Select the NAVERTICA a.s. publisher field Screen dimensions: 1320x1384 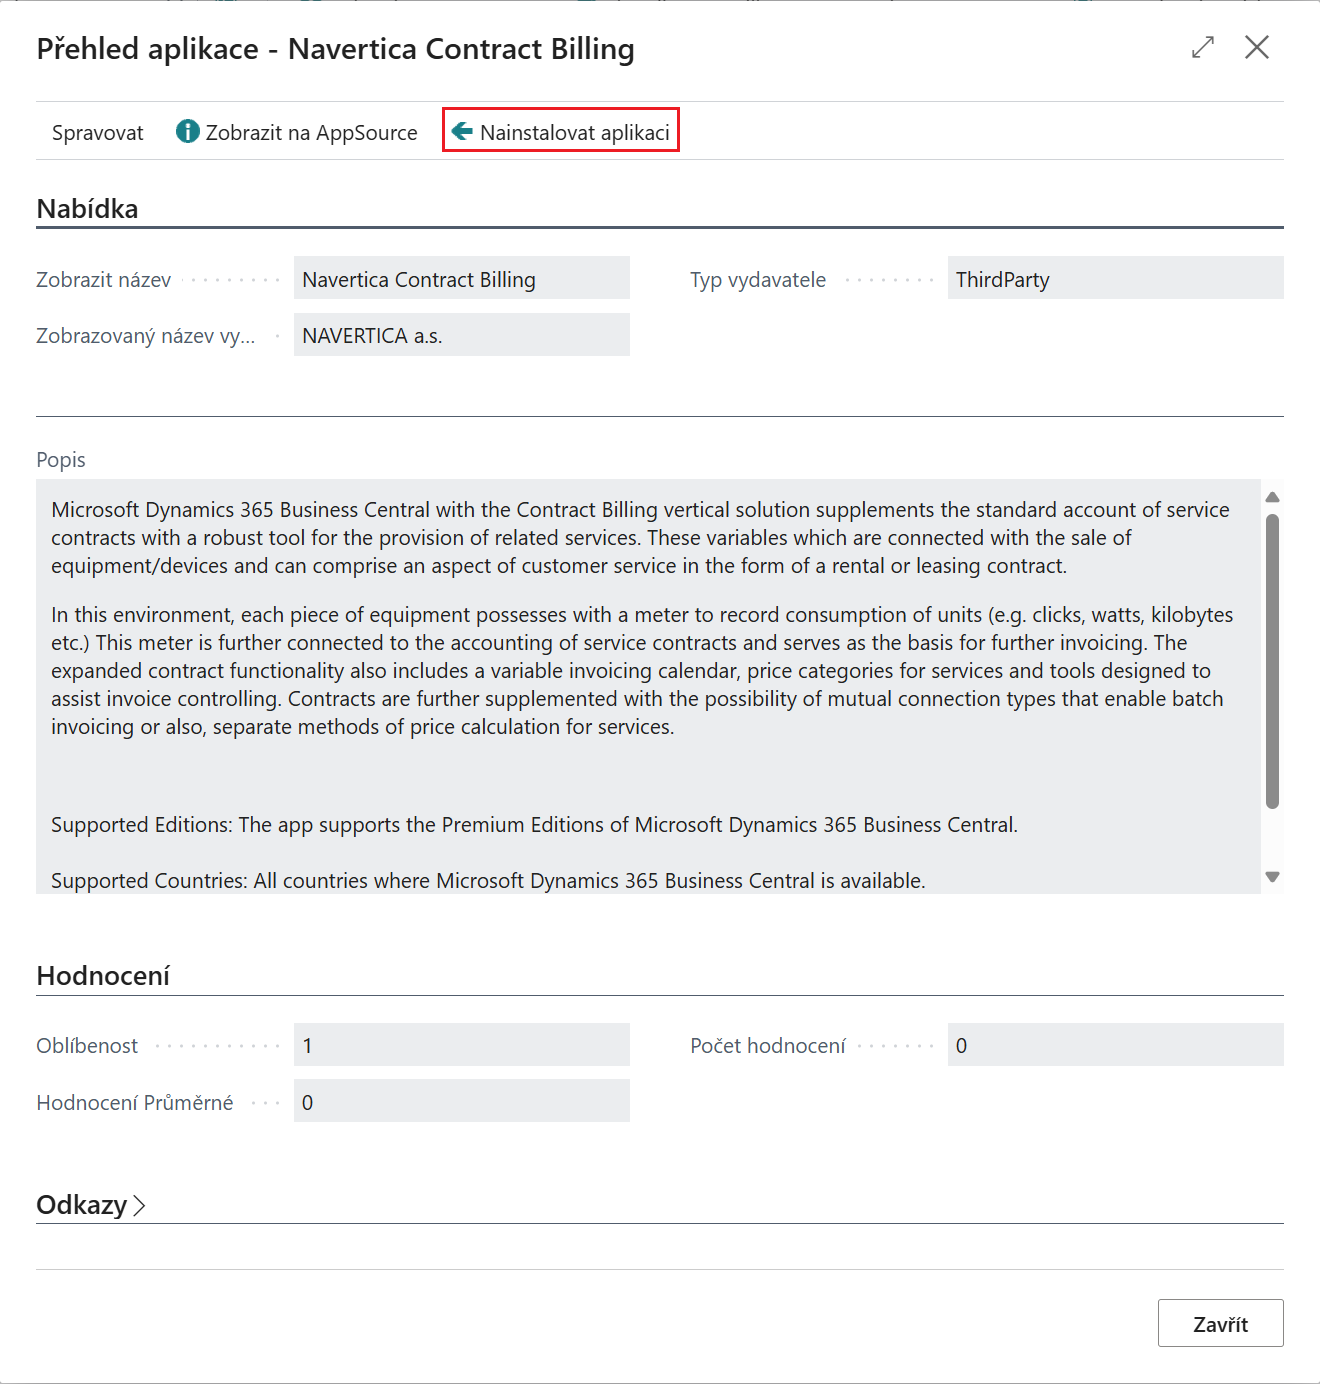[x=461, y=336]
